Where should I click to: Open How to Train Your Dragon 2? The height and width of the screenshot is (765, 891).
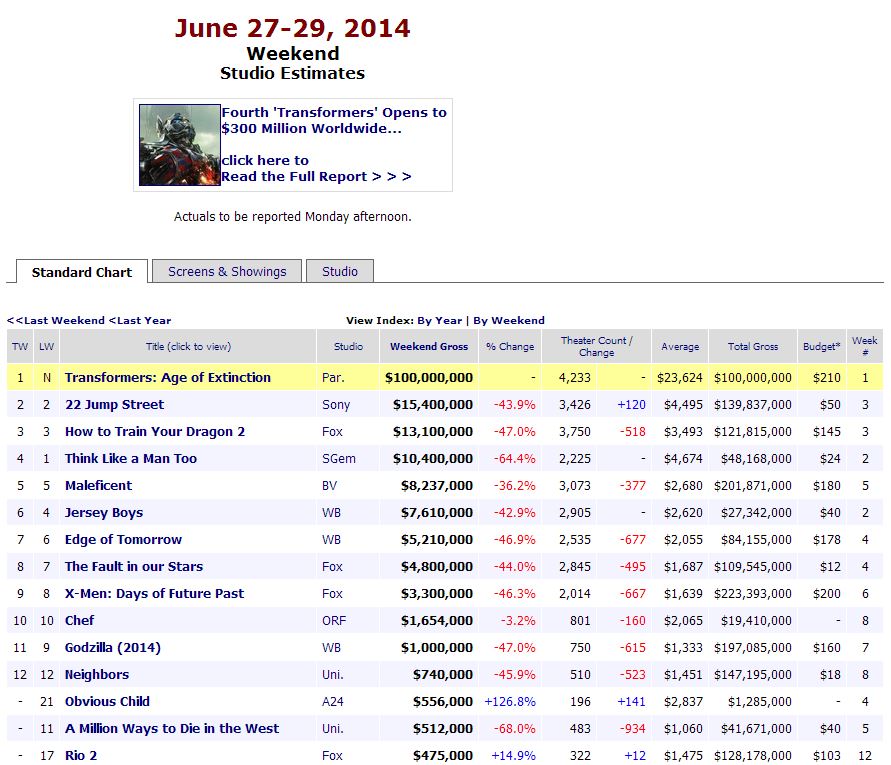click(x=154, y=431)
